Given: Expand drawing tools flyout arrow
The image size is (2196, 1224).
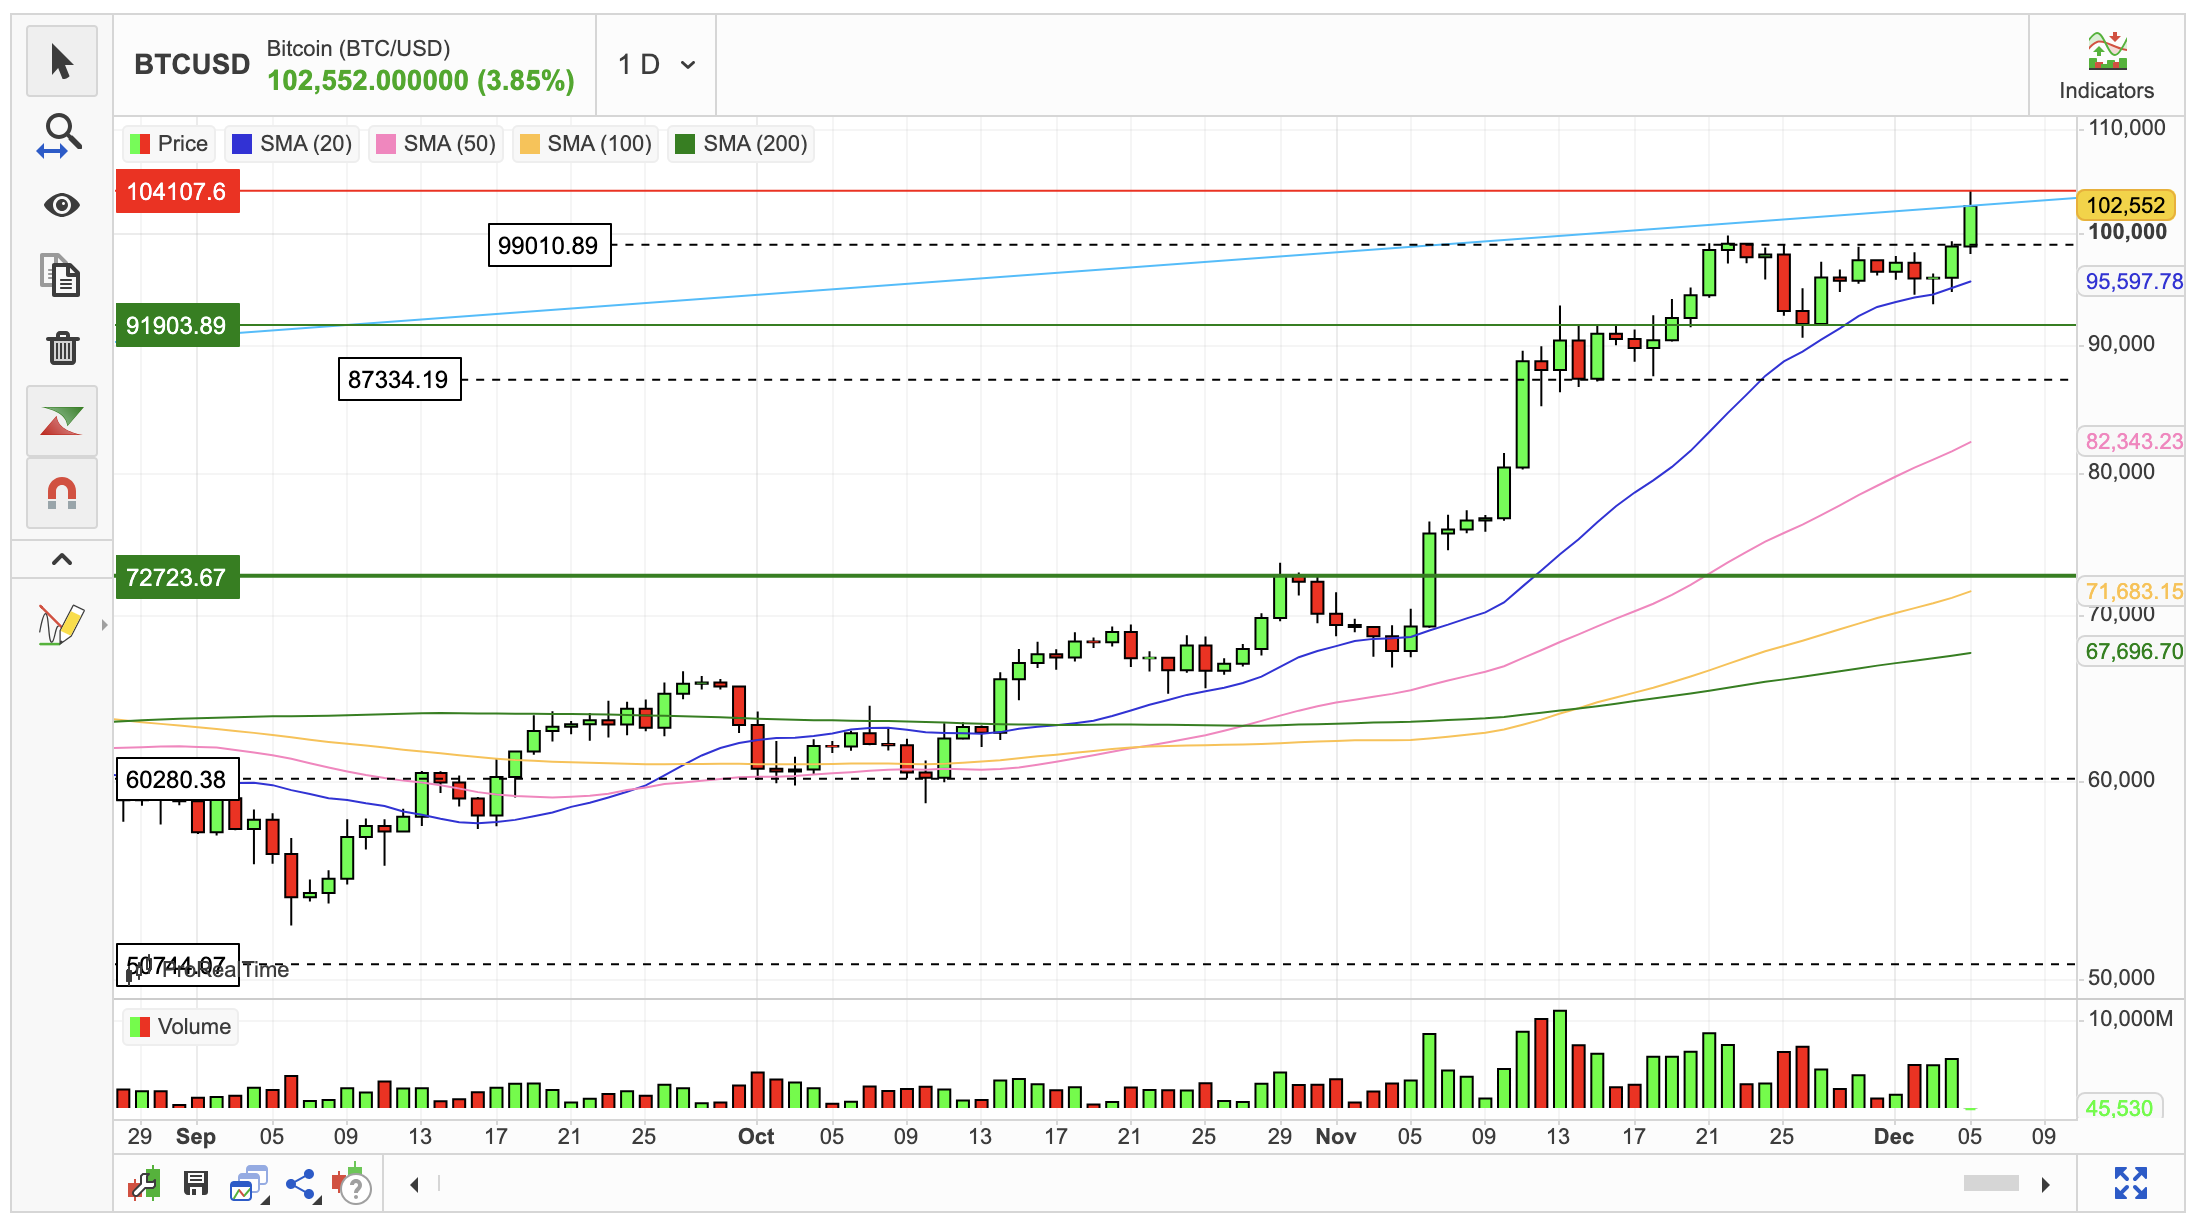Looking at the screenshot, I should pos(104,625).
